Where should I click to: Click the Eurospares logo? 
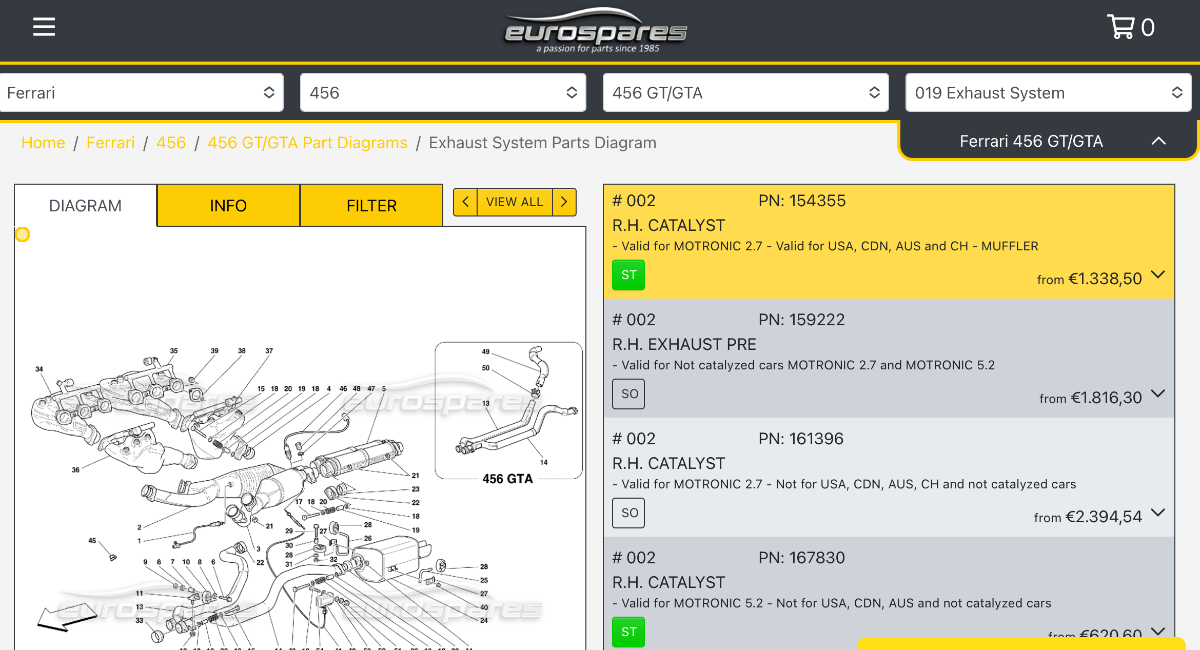[596, 31]
